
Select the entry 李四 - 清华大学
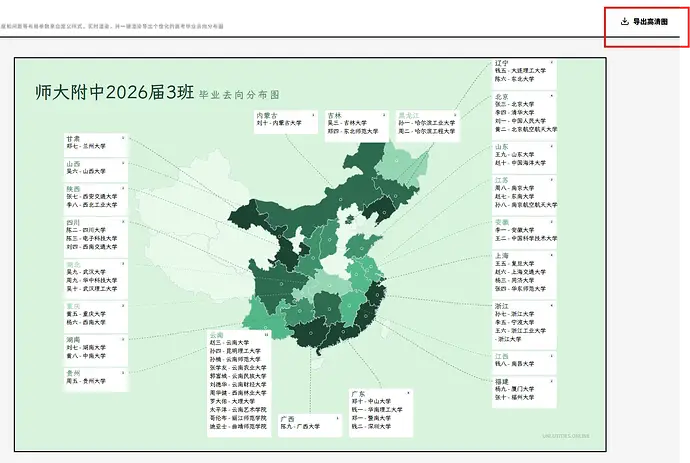coord(514,113)
